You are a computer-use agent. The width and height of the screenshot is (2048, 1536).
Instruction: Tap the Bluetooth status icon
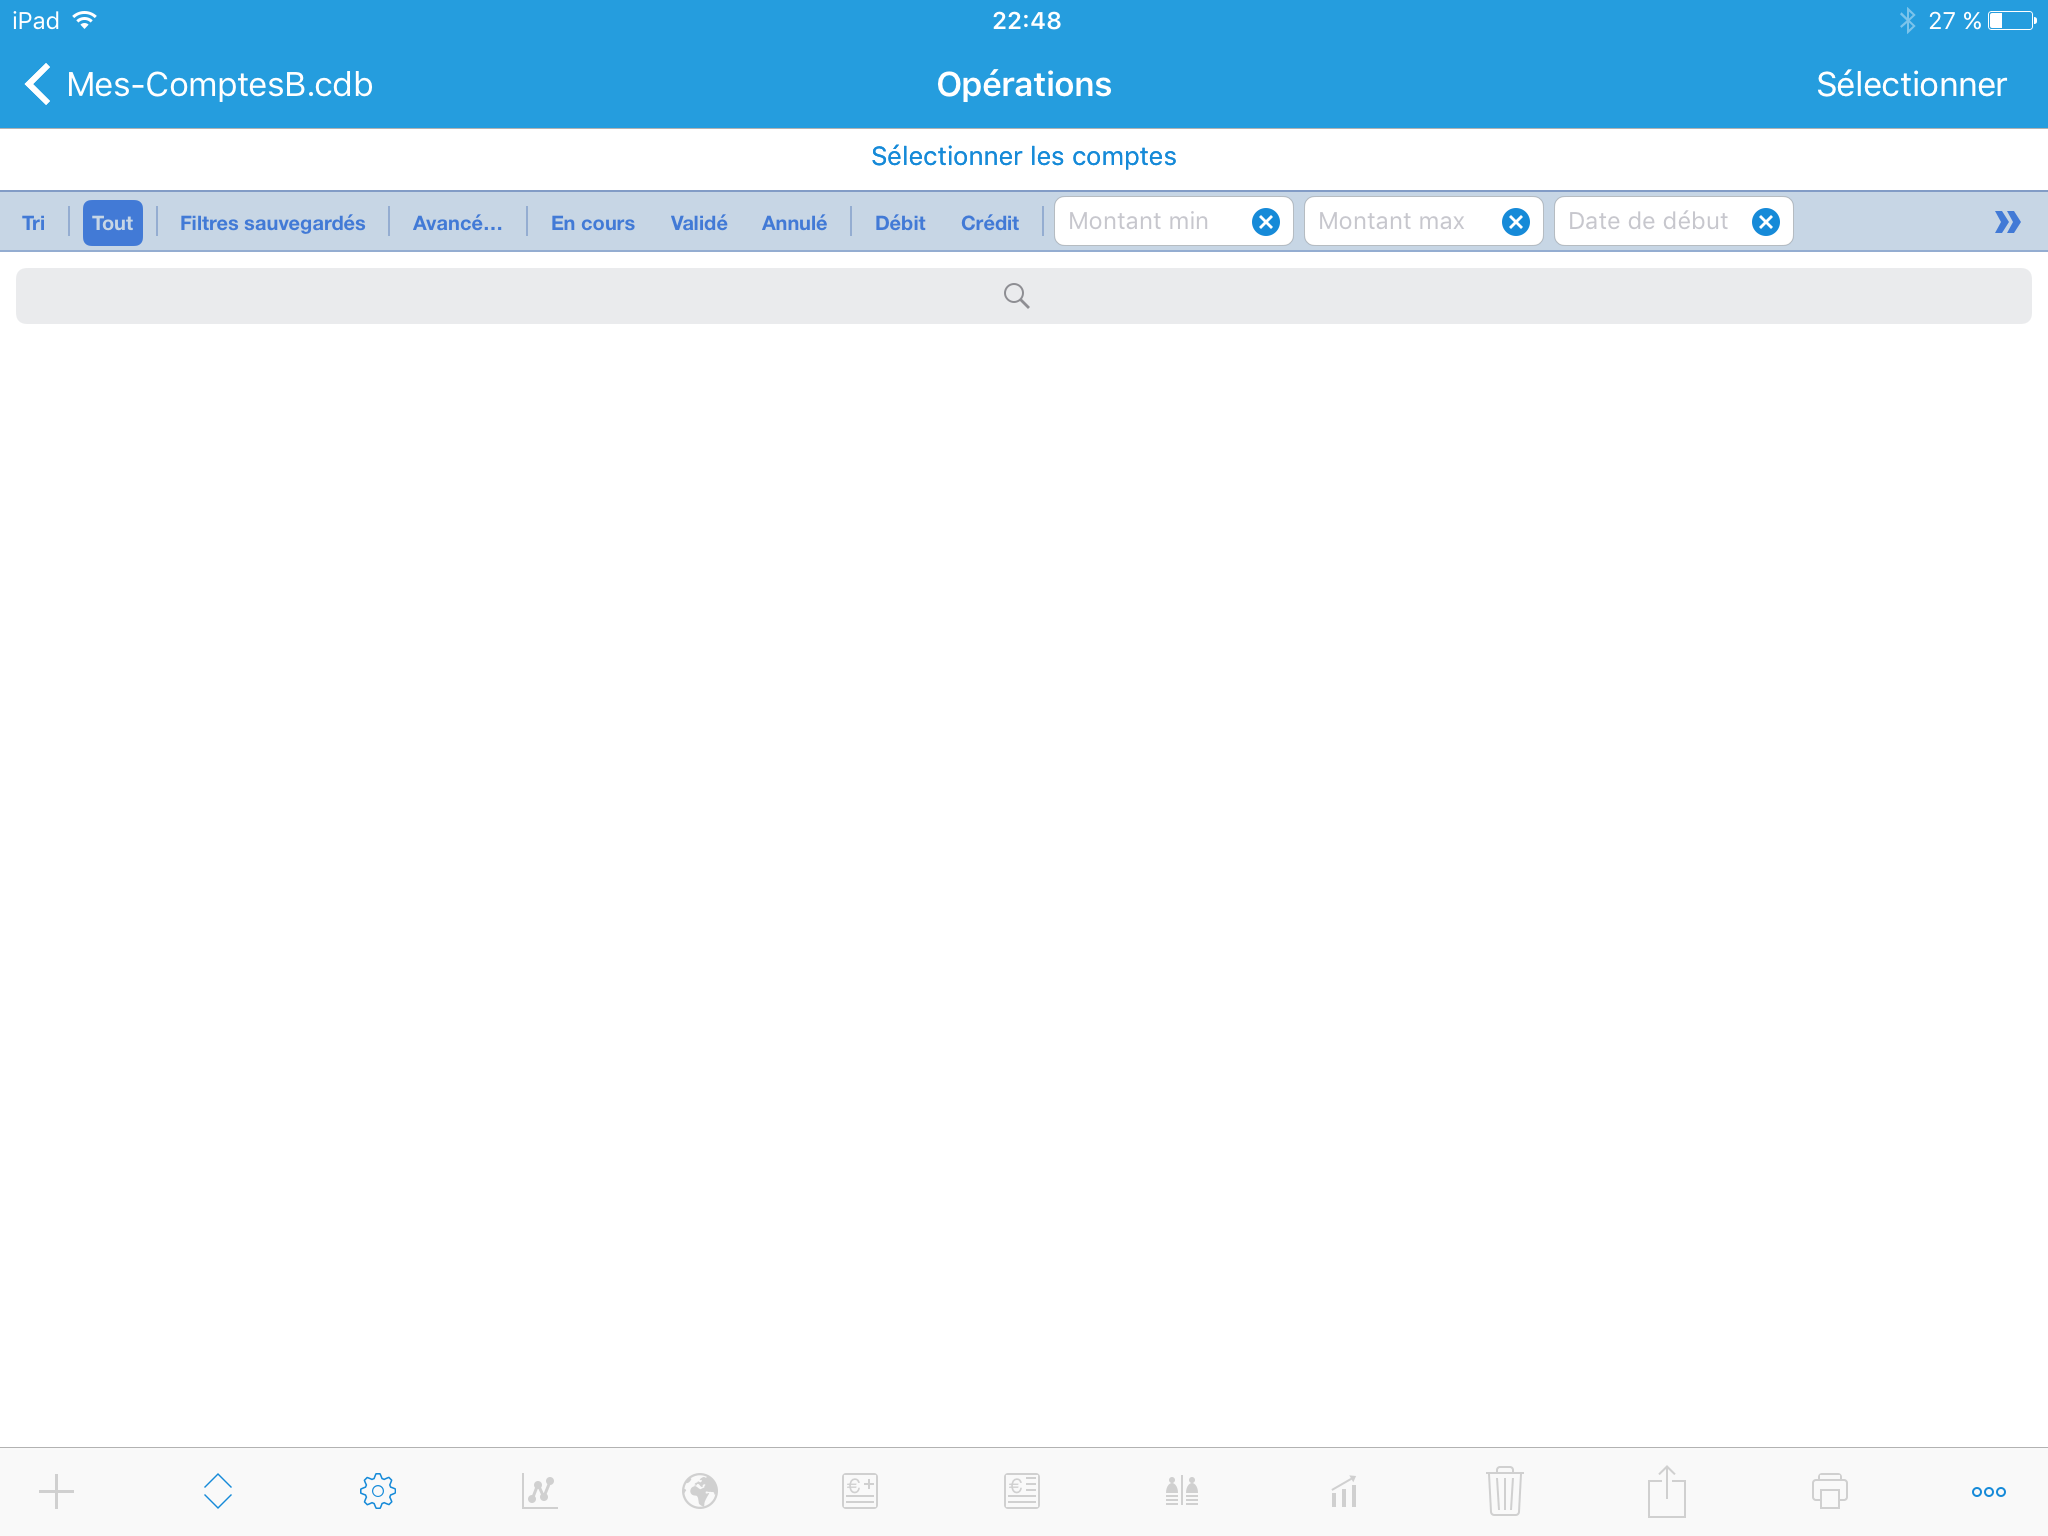[1907, 20]
